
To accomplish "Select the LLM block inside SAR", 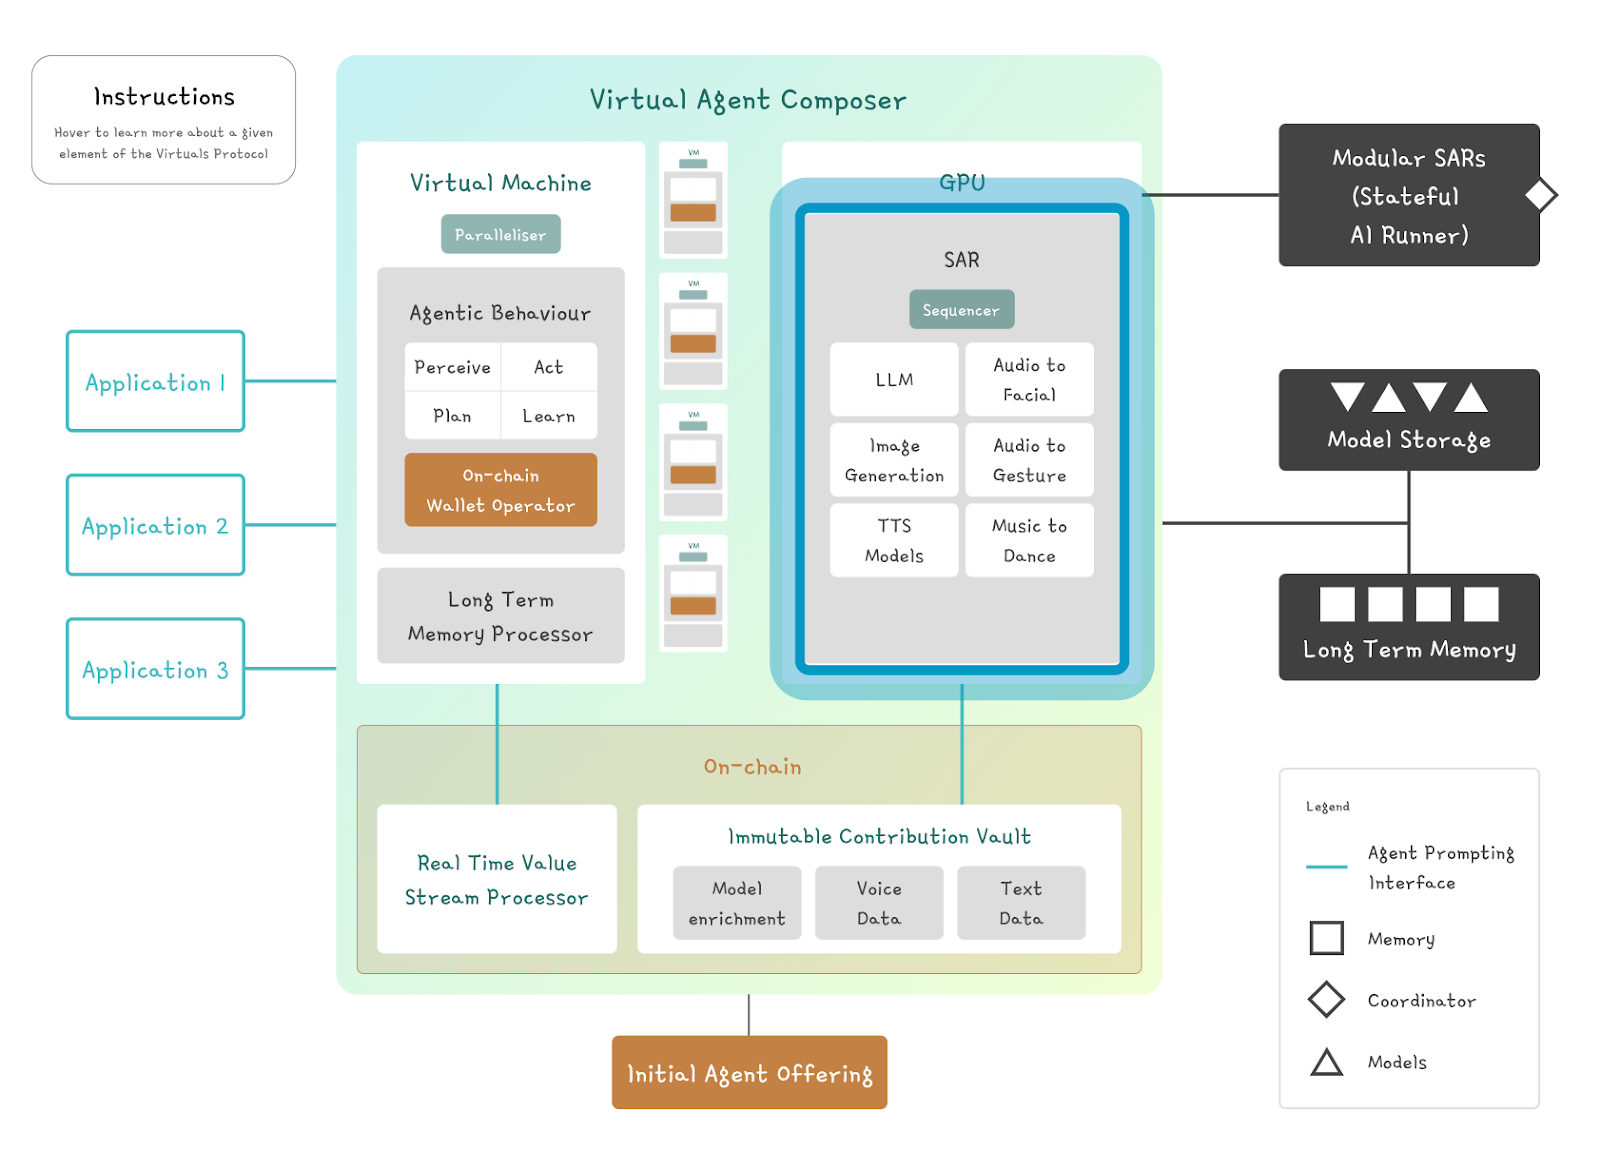I will (x=893, y=380).
